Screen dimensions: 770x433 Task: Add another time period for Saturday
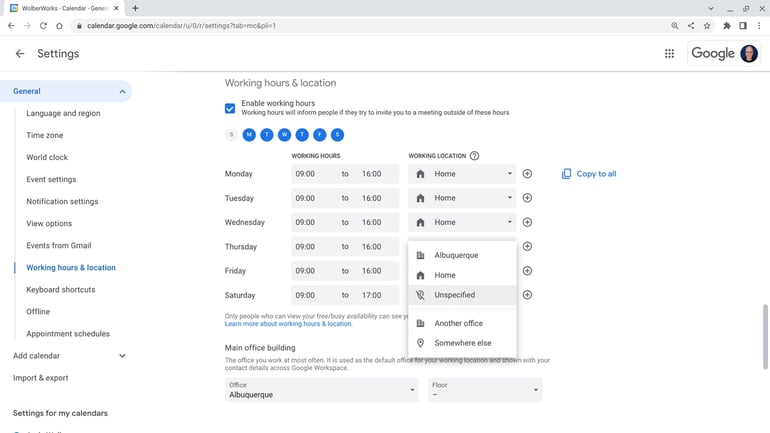point(527,295)
